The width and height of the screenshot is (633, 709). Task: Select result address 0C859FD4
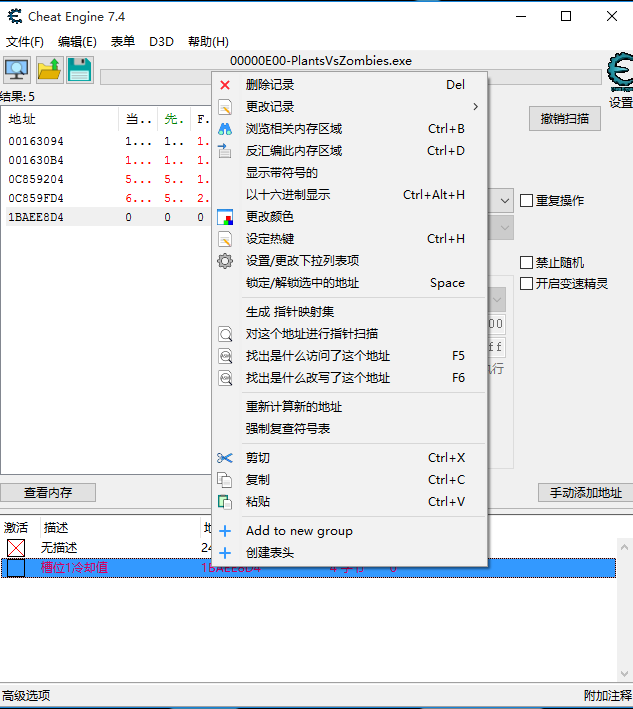[x=36, y=199]
